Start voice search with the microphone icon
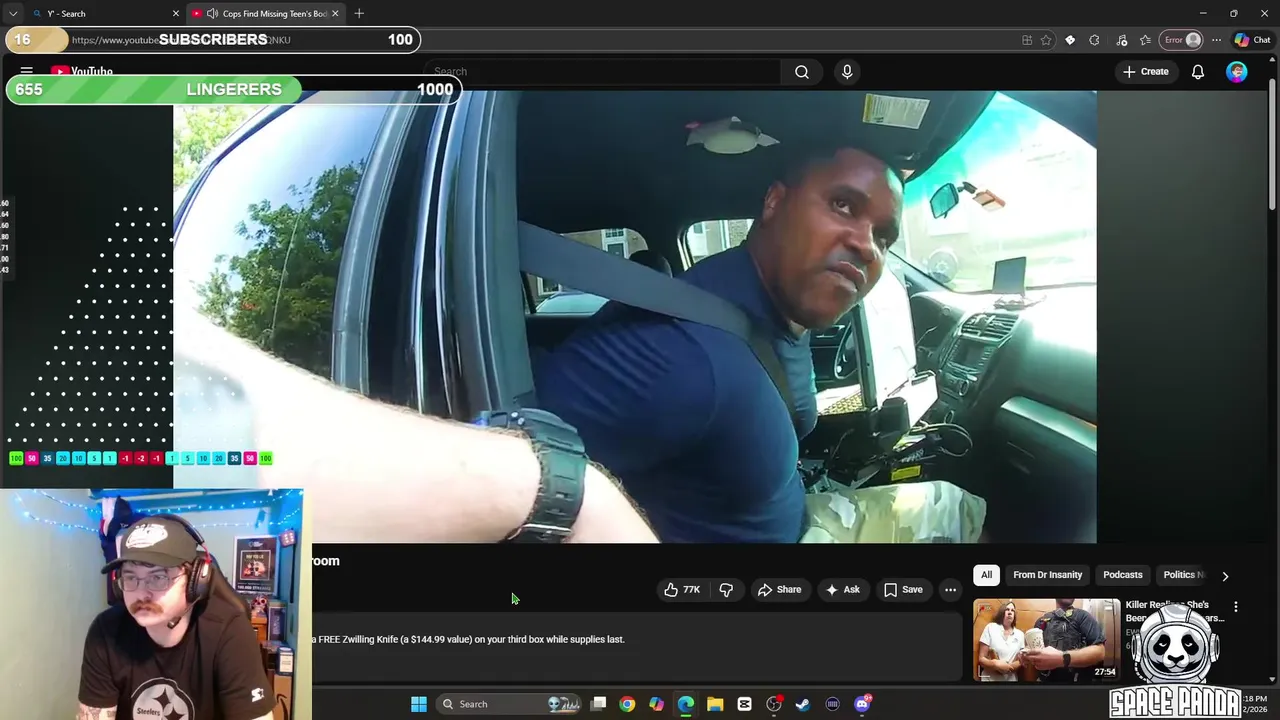The width and height of the screenshot is (1280, 720). pyautogui.click(x=847, y=72)
